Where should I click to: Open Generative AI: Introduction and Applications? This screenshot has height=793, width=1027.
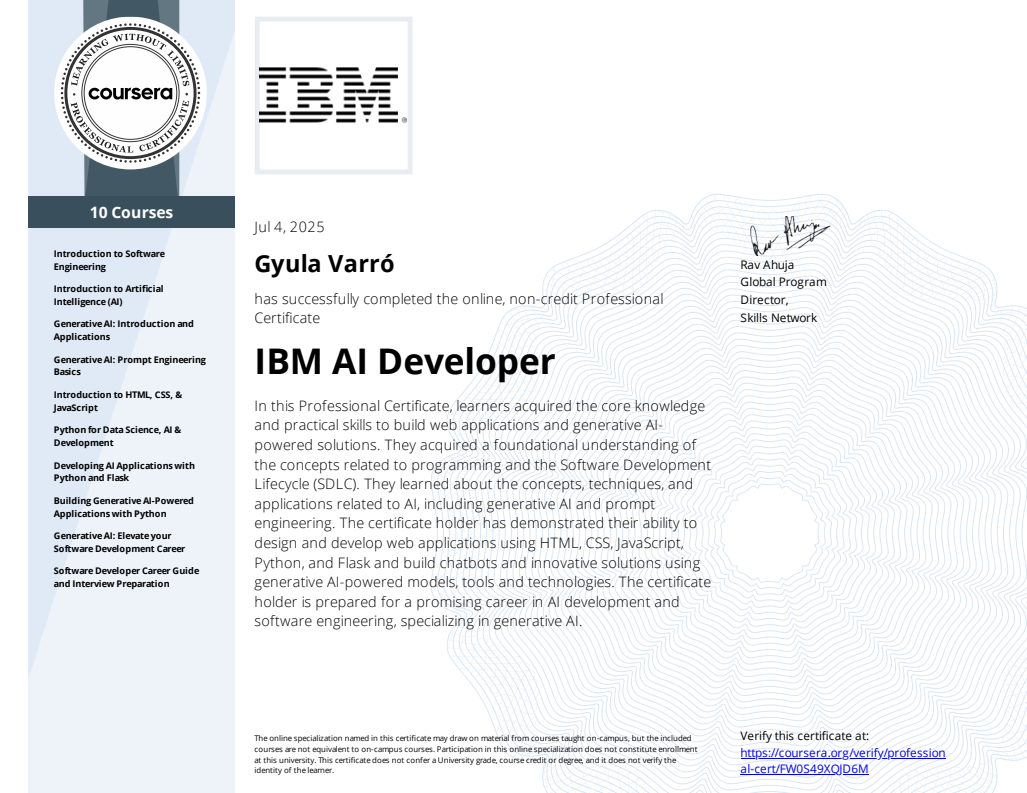pyautogui.click(x=123, y=330)
